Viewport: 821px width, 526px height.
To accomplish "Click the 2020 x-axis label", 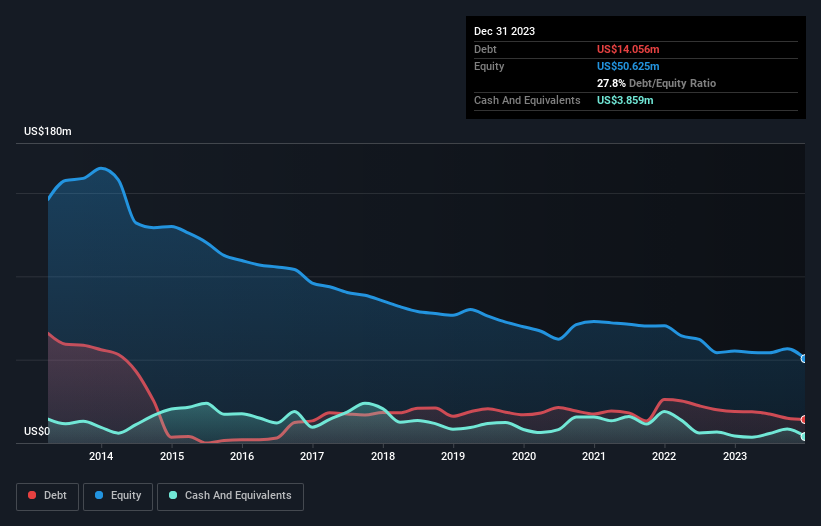I will 524,456.
